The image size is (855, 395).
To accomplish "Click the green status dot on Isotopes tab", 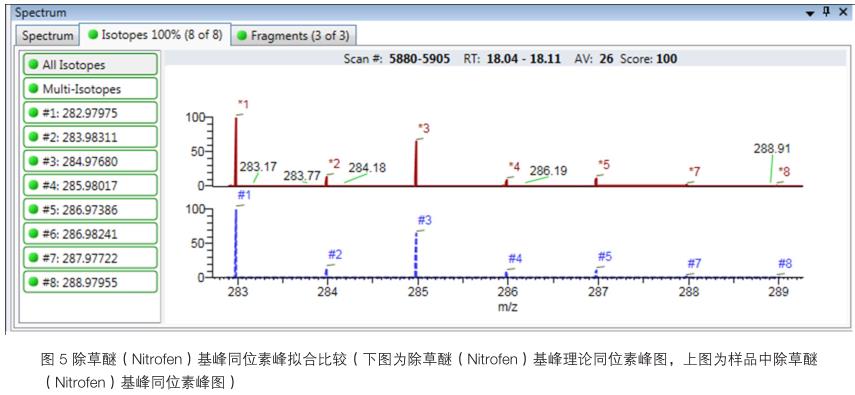I will (93, 34).
